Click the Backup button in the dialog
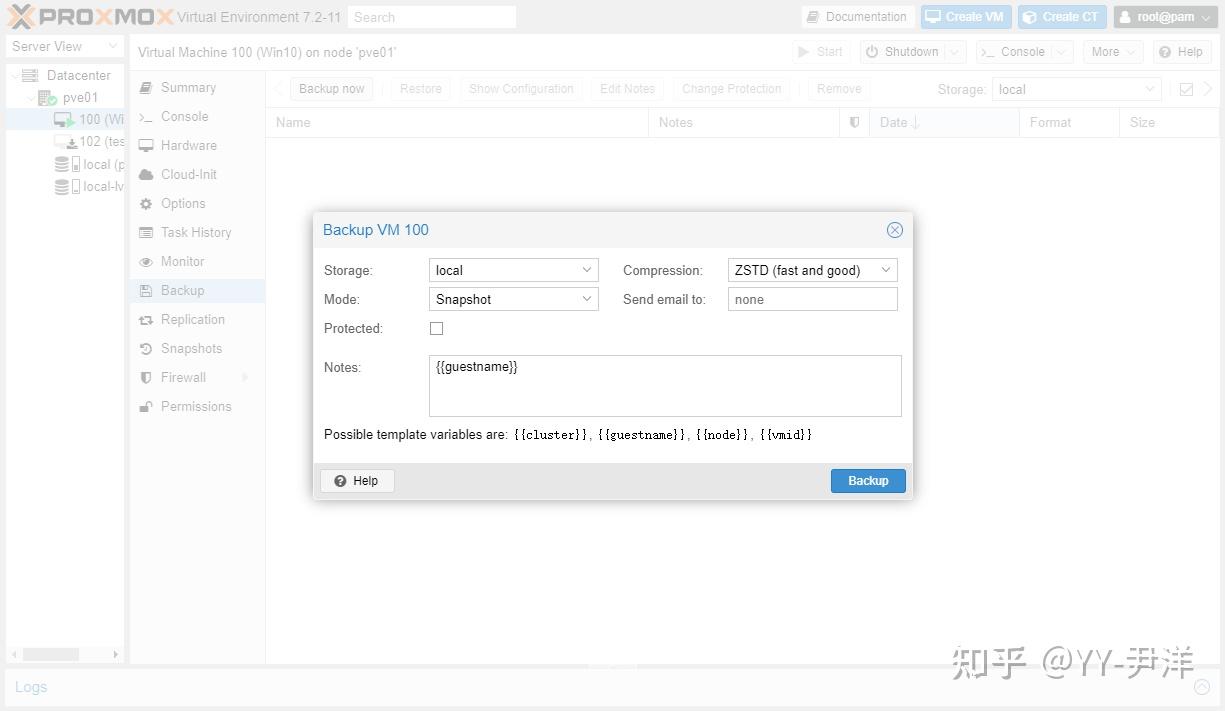This screenshot has height=711, width=1225. 867,480
